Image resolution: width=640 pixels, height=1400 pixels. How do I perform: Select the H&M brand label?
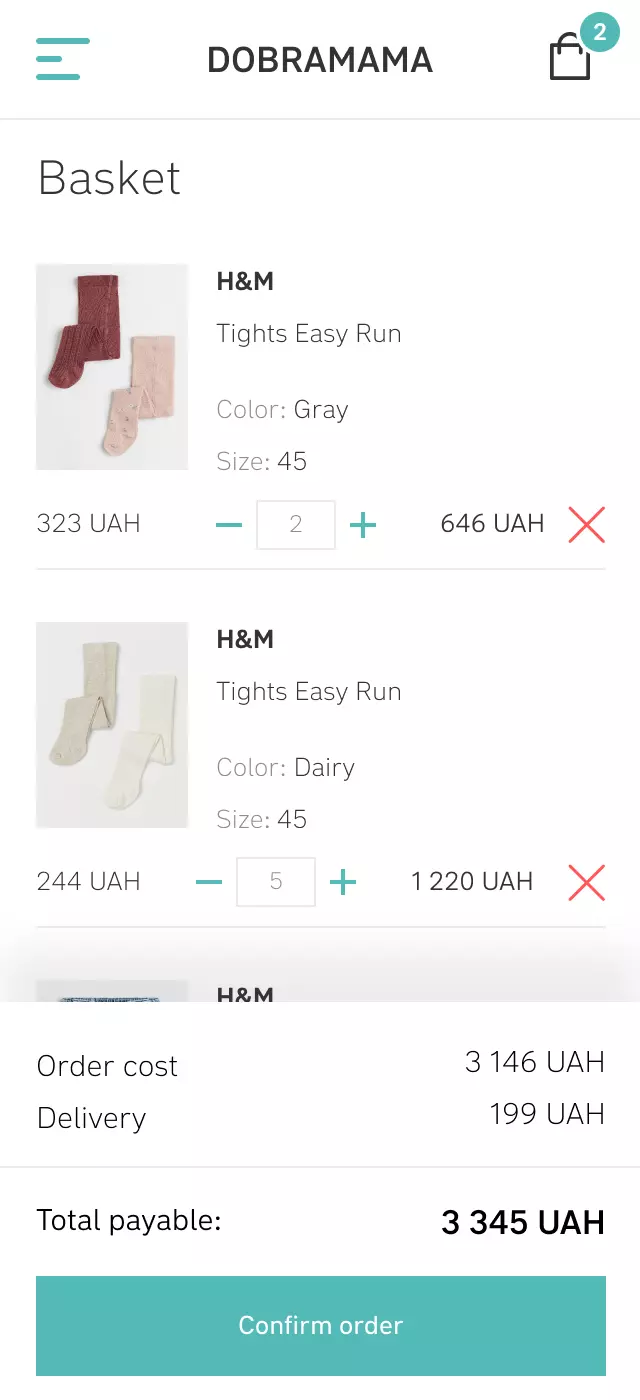pyautogui.click(x=246, y=281)
